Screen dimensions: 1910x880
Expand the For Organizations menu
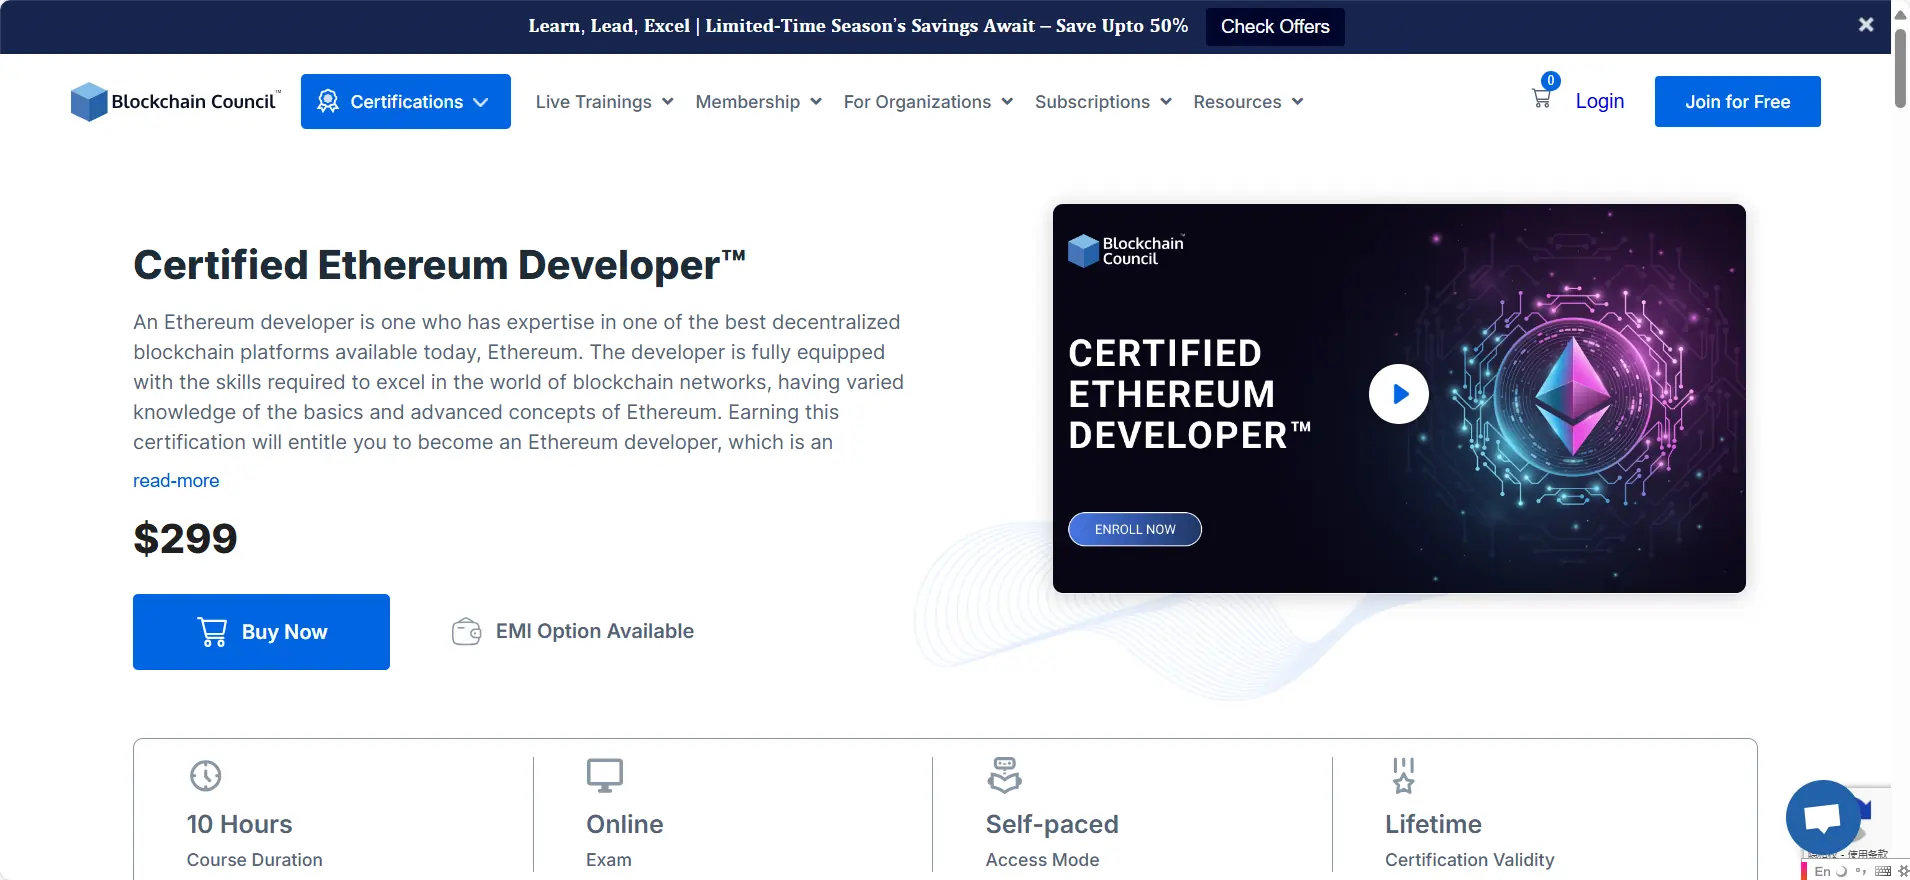(928, 102)
